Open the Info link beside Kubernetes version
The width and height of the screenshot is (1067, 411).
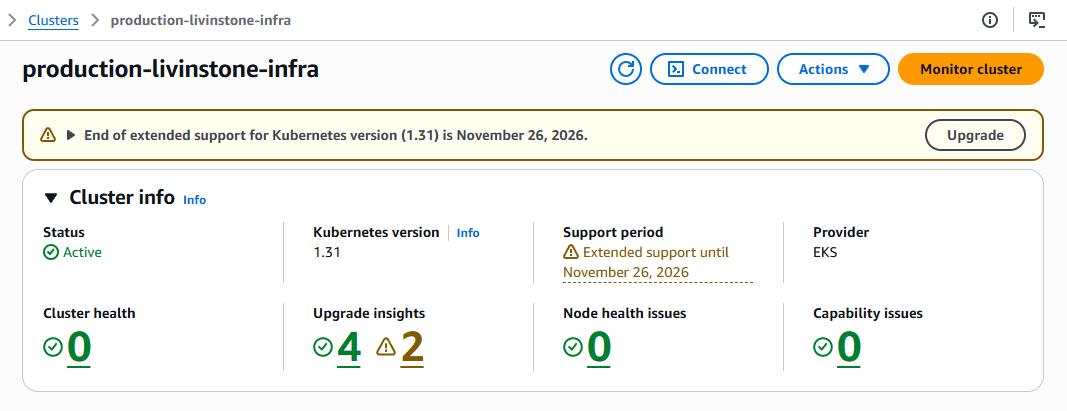click(468, 233)
